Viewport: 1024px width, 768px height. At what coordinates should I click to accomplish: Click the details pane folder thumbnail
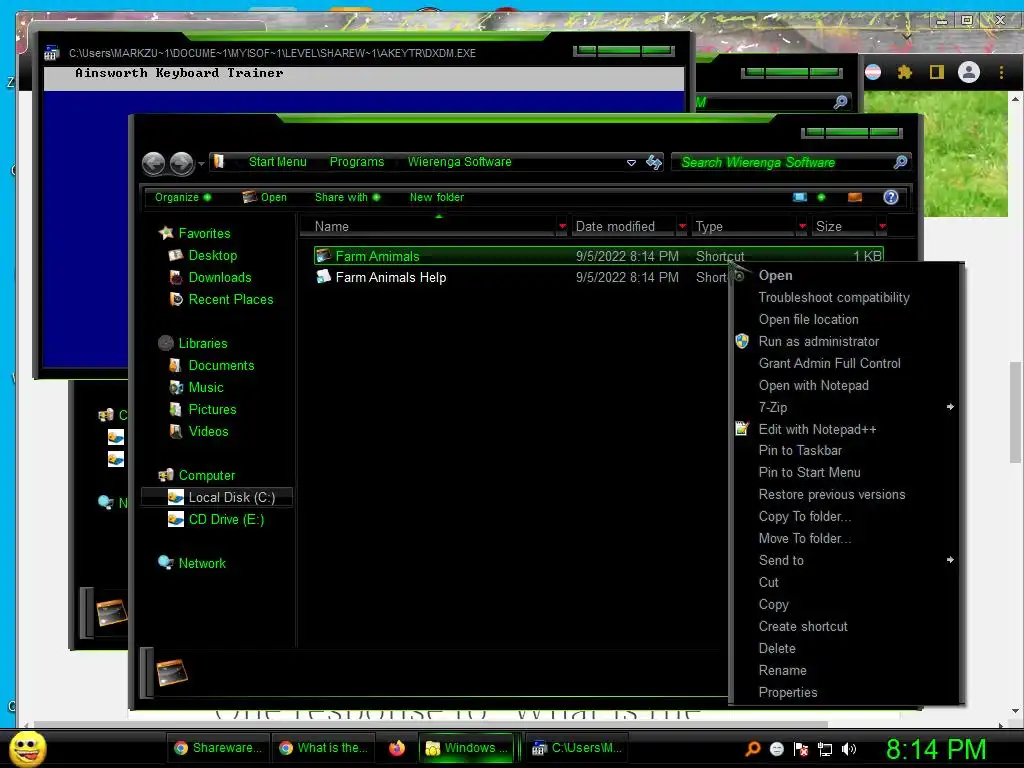(172, 673)
